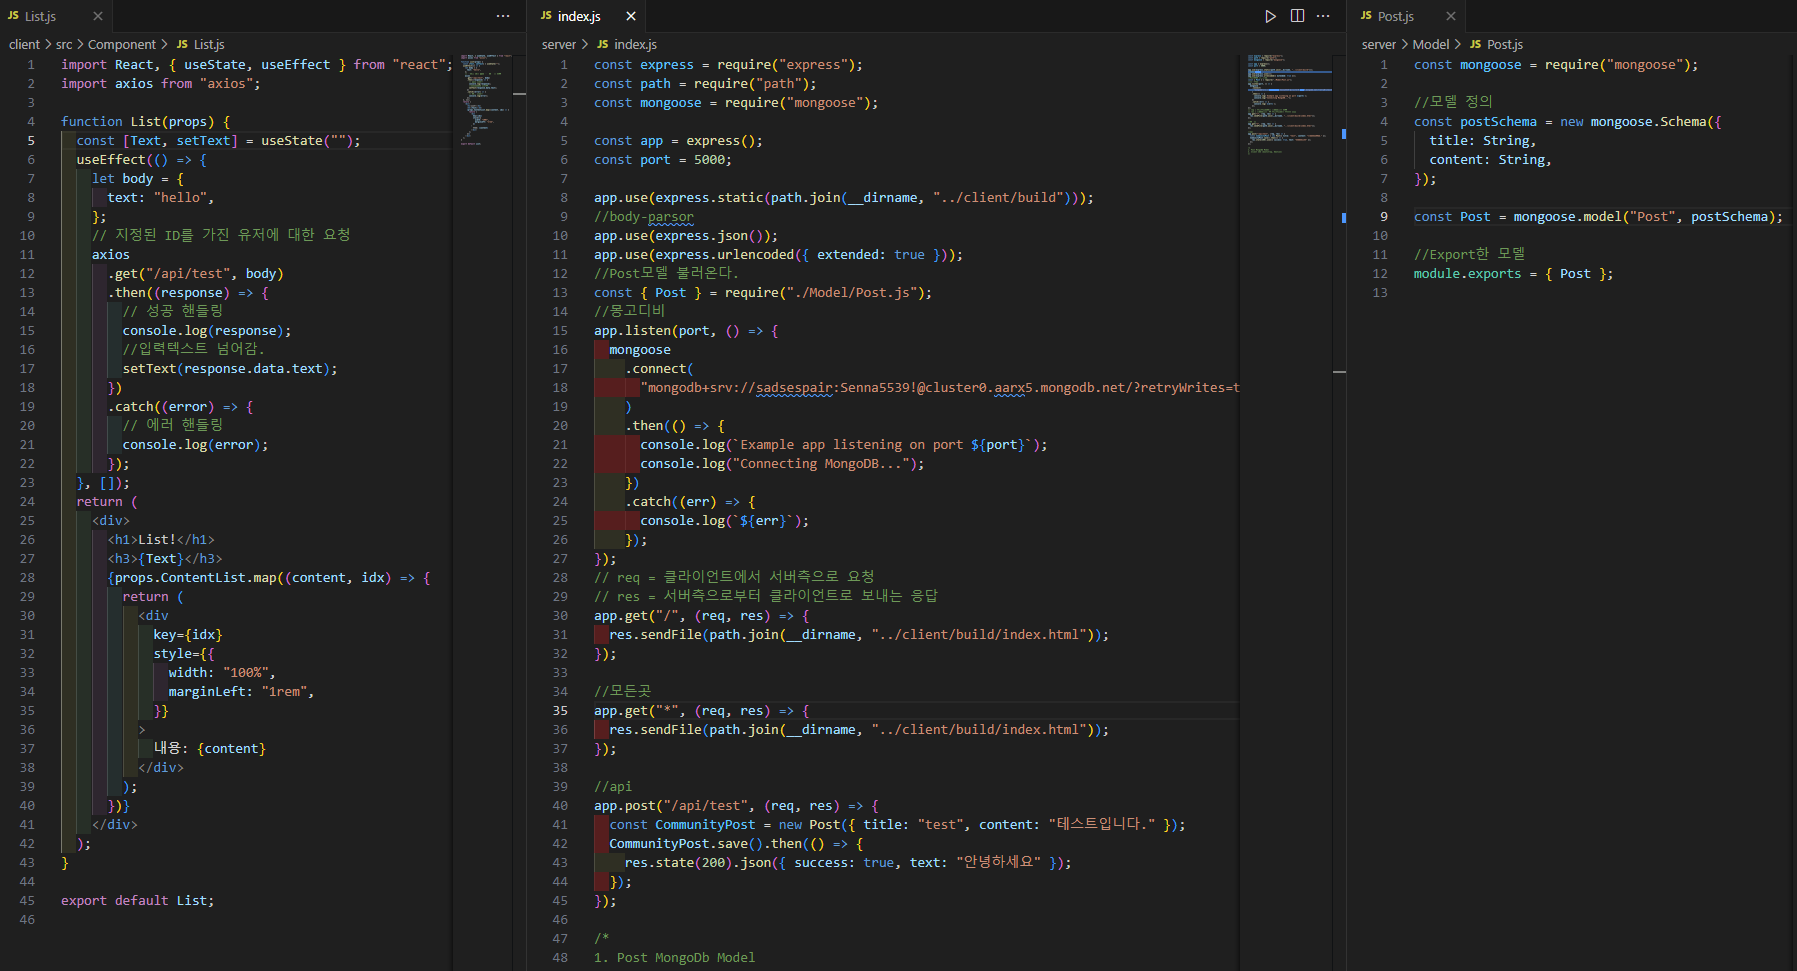The width and height of the screenshot is (1797, 971).
Task: Click 'const CommunityPost = new Post' line
Action: coord(897,825)
